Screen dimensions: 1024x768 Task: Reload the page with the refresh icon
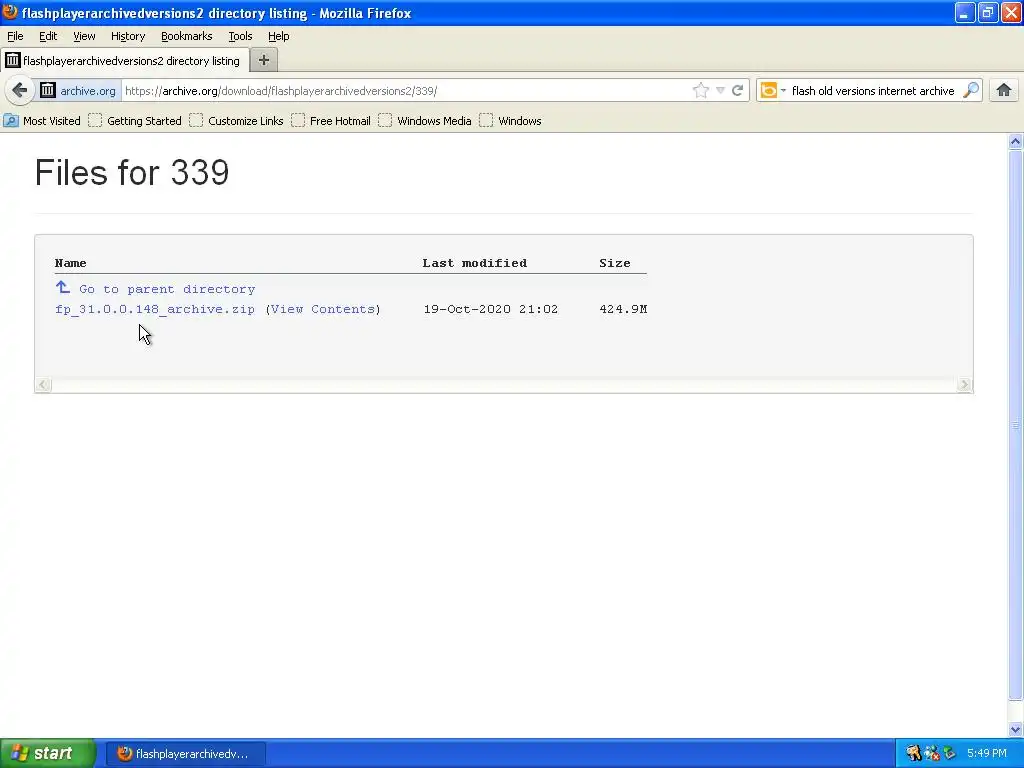(737, 90)
